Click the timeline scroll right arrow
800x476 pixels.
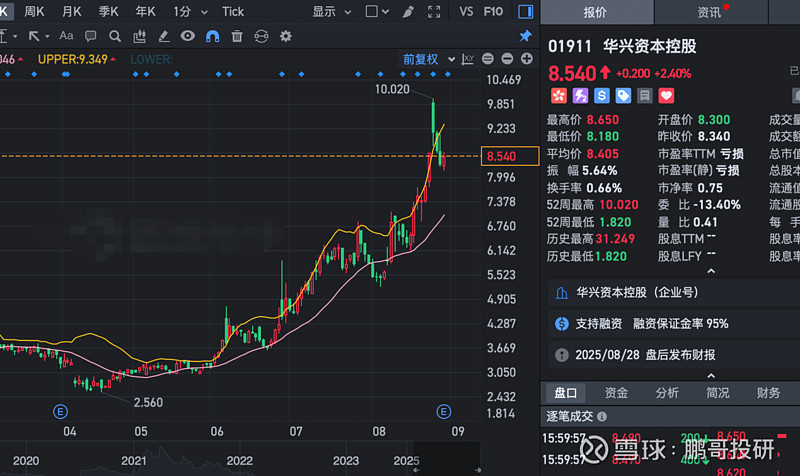(x=478, y=470)
